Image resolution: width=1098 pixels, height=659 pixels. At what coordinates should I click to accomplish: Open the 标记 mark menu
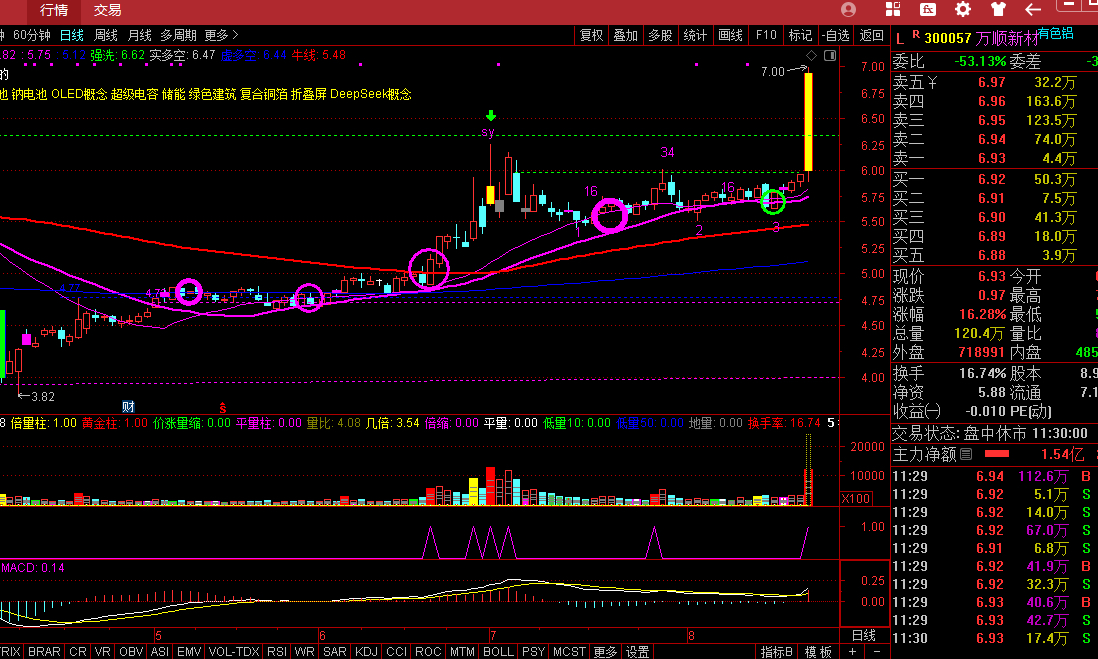800,35
